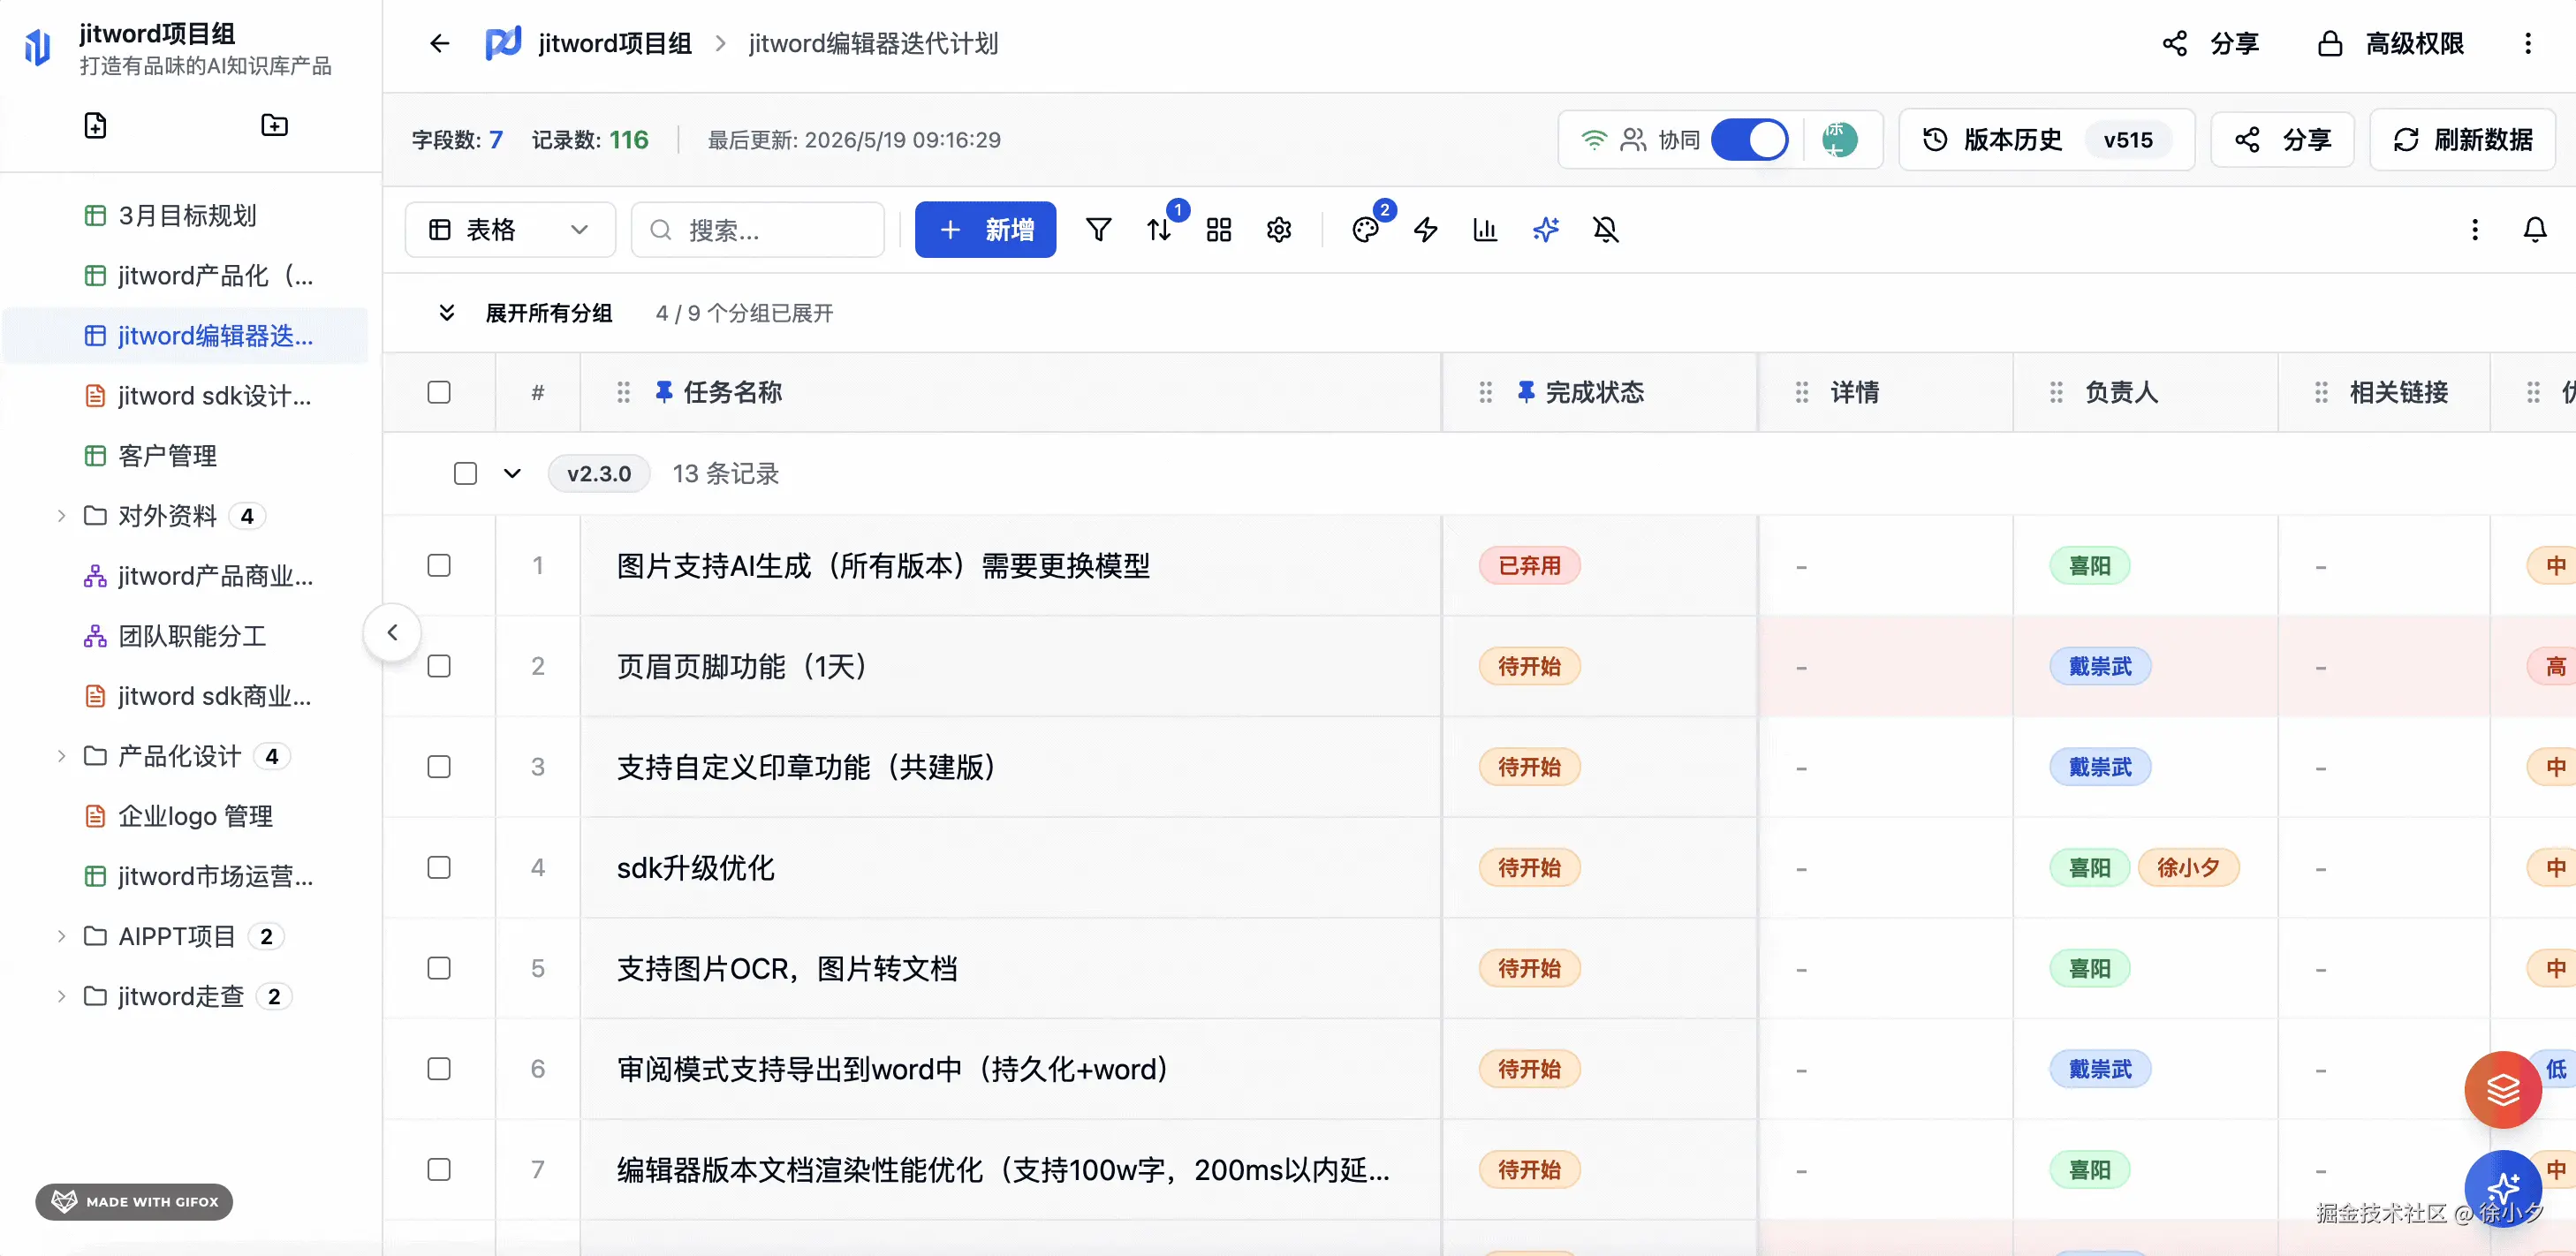
Task: Open 版本历史 v515 button
Action: coord(2046,140)
